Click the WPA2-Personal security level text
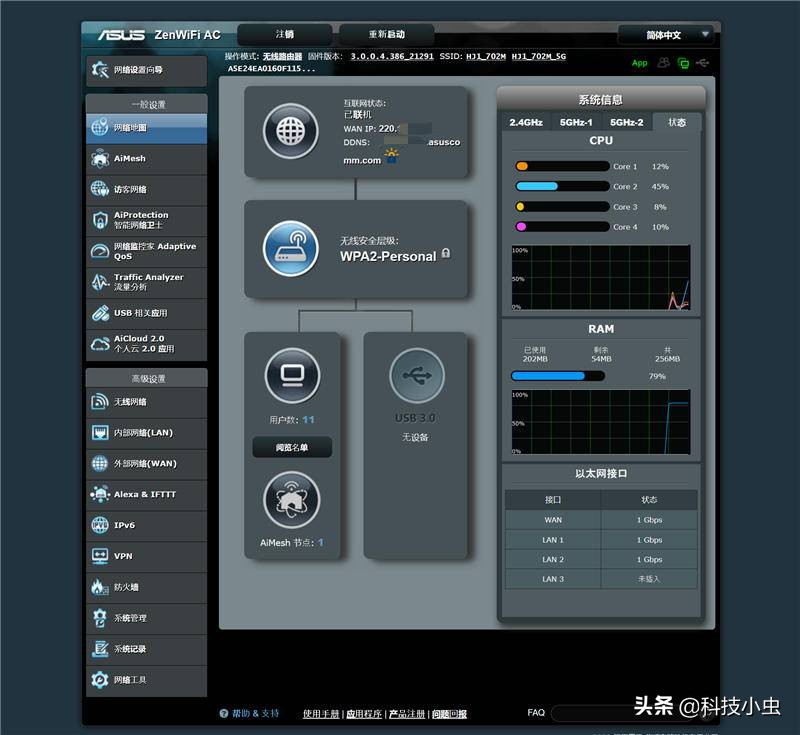This screenshot has height=735, width=800. click(388, 256)
